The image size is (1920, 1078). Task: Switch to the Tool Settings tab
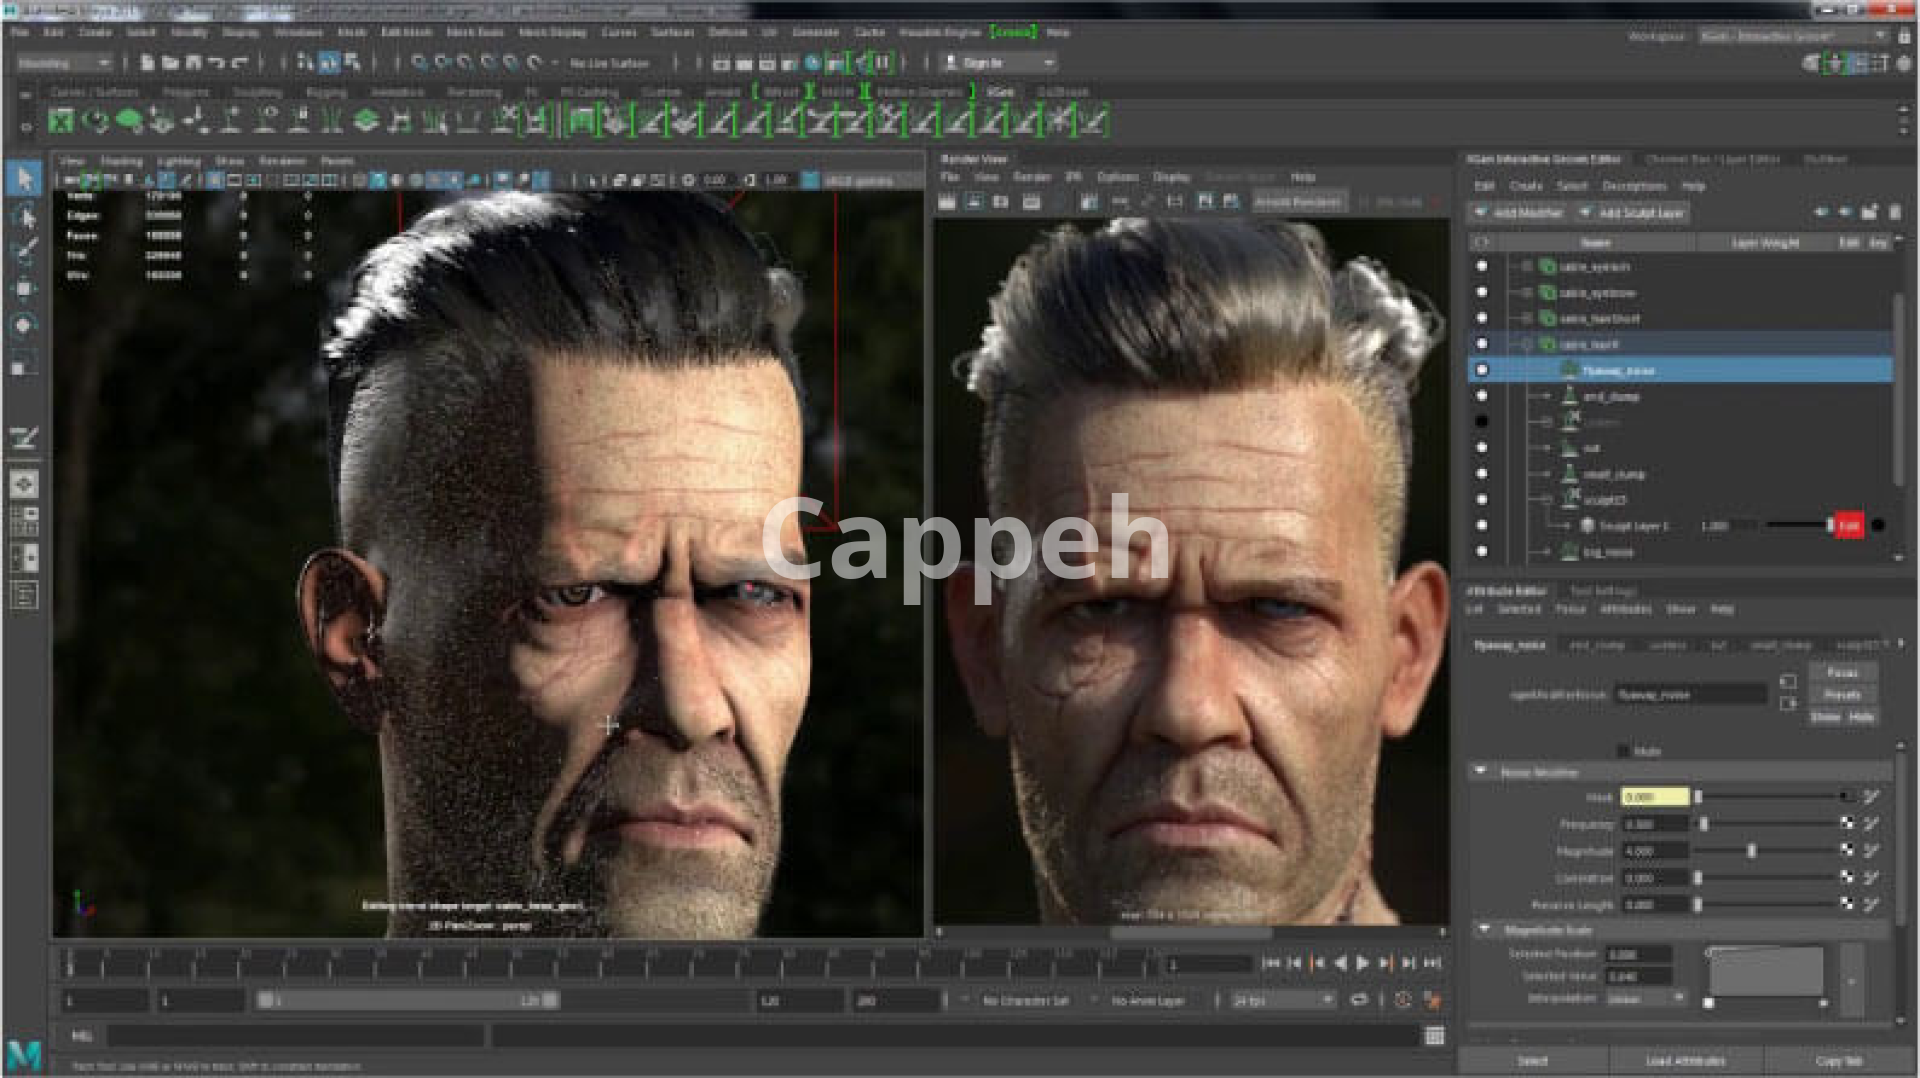click(1601, 591)
